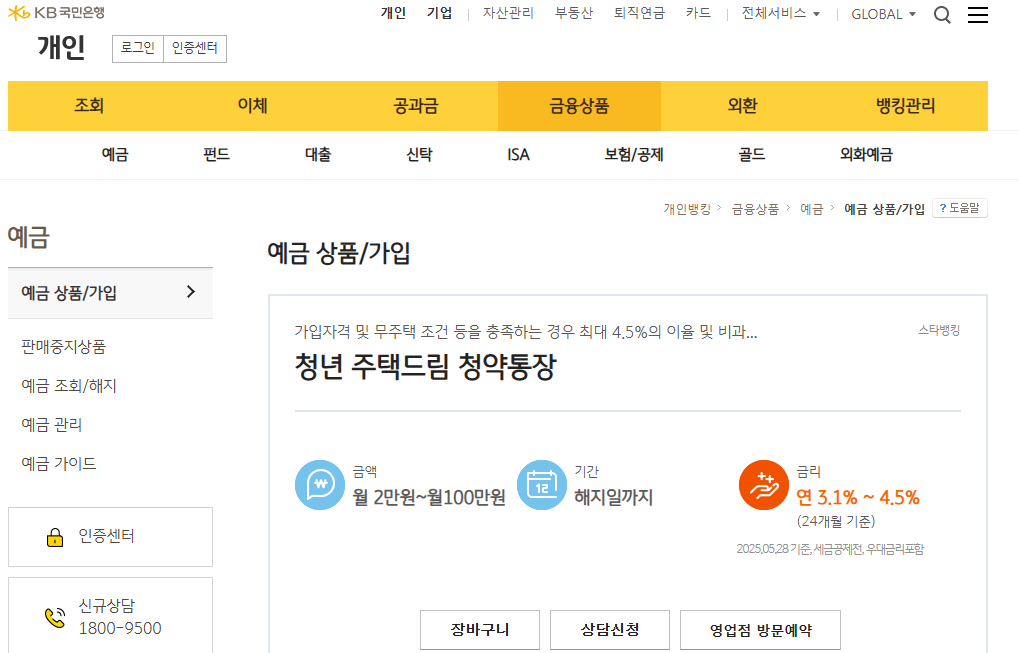Open the search magnifier icon
The image size is (1019, 653).
942,14
